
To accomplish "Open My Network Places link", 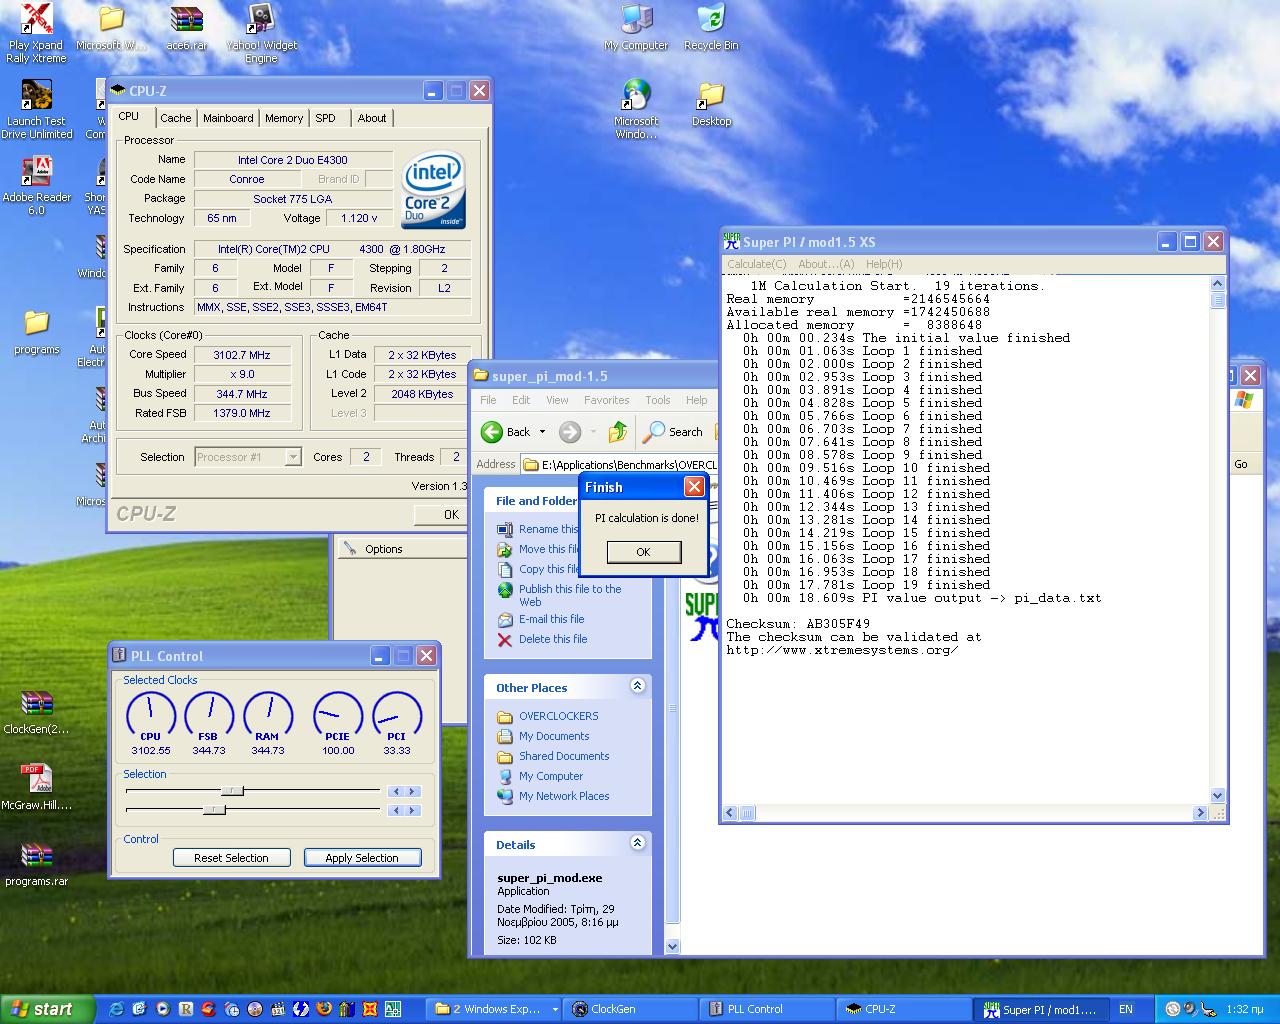I will (553, 796).
